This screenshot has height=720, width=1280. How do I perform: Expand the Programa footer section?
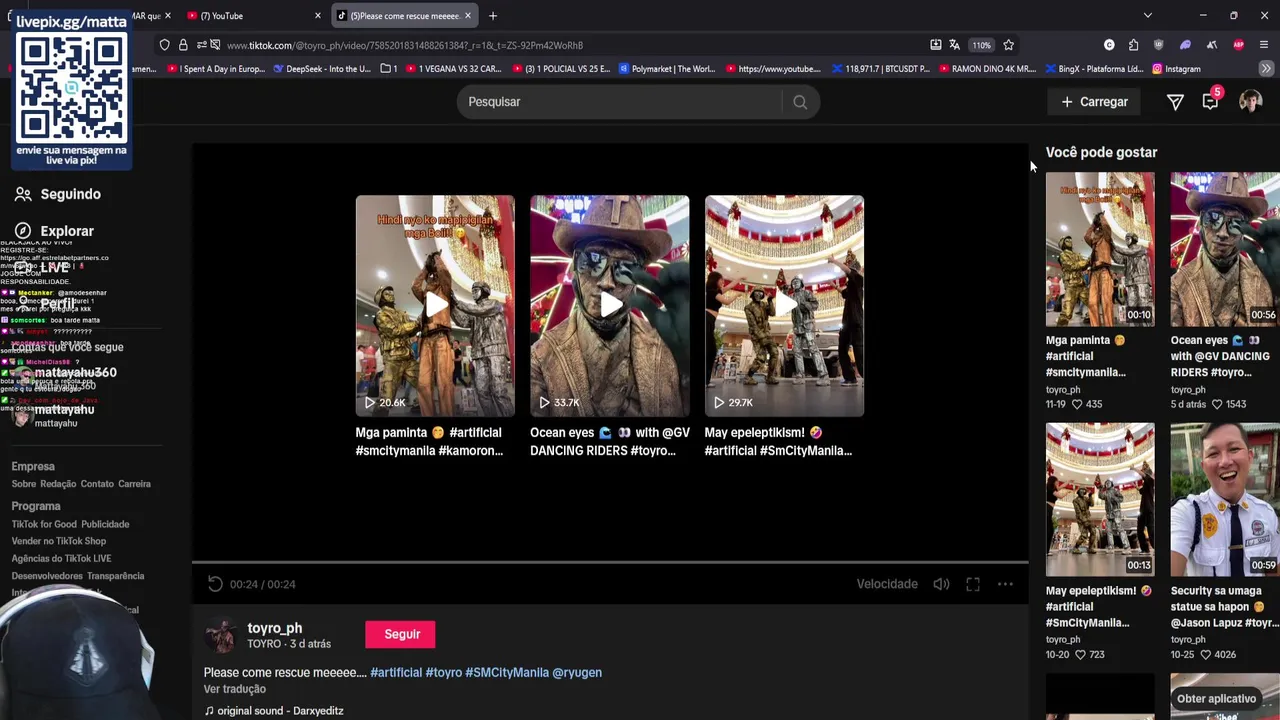36,506
